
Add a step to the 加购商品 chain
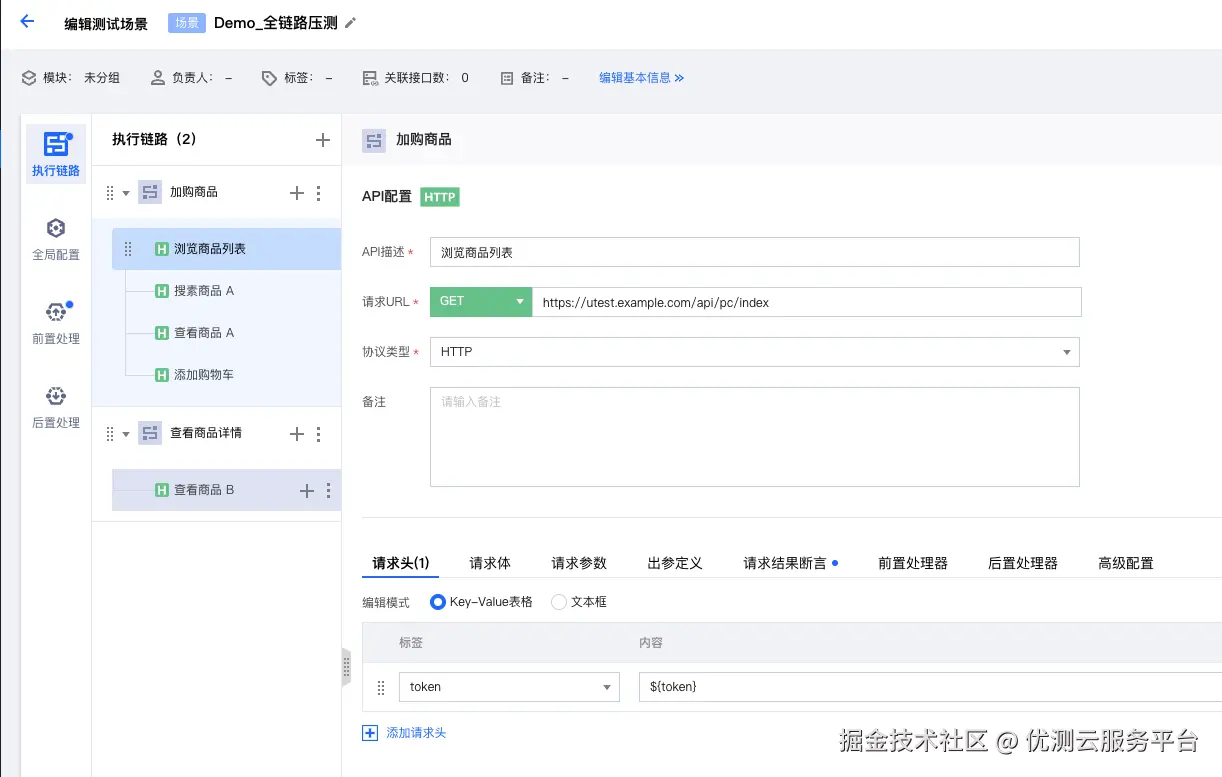point(296,193)
